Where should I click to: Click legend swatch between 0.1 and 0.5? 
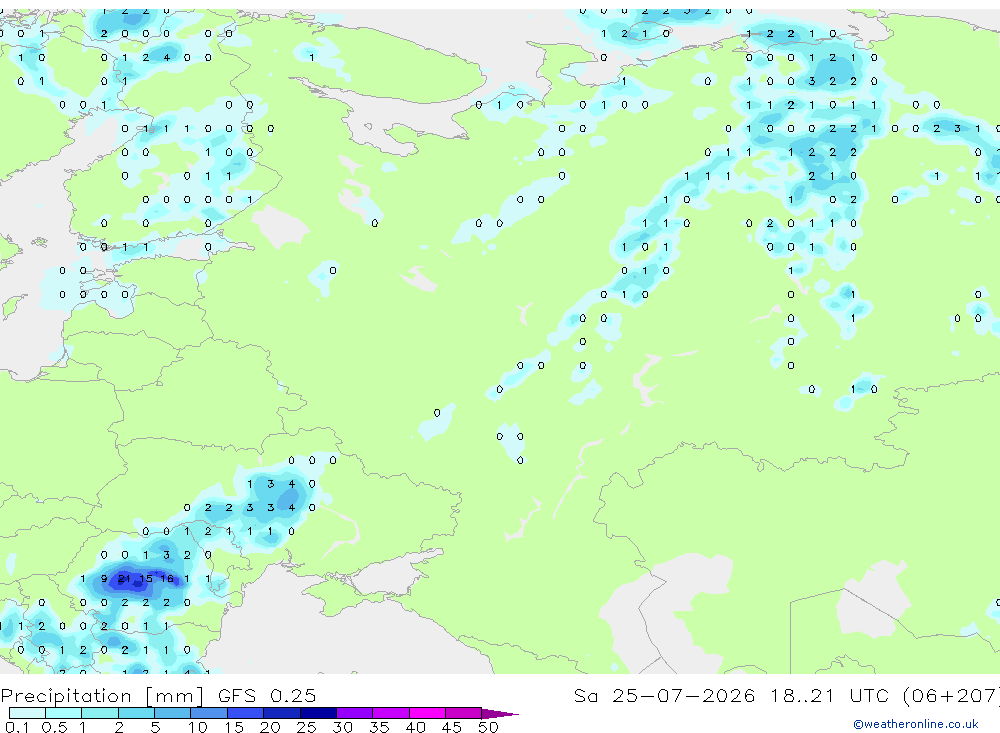click(x=27, y=713)
